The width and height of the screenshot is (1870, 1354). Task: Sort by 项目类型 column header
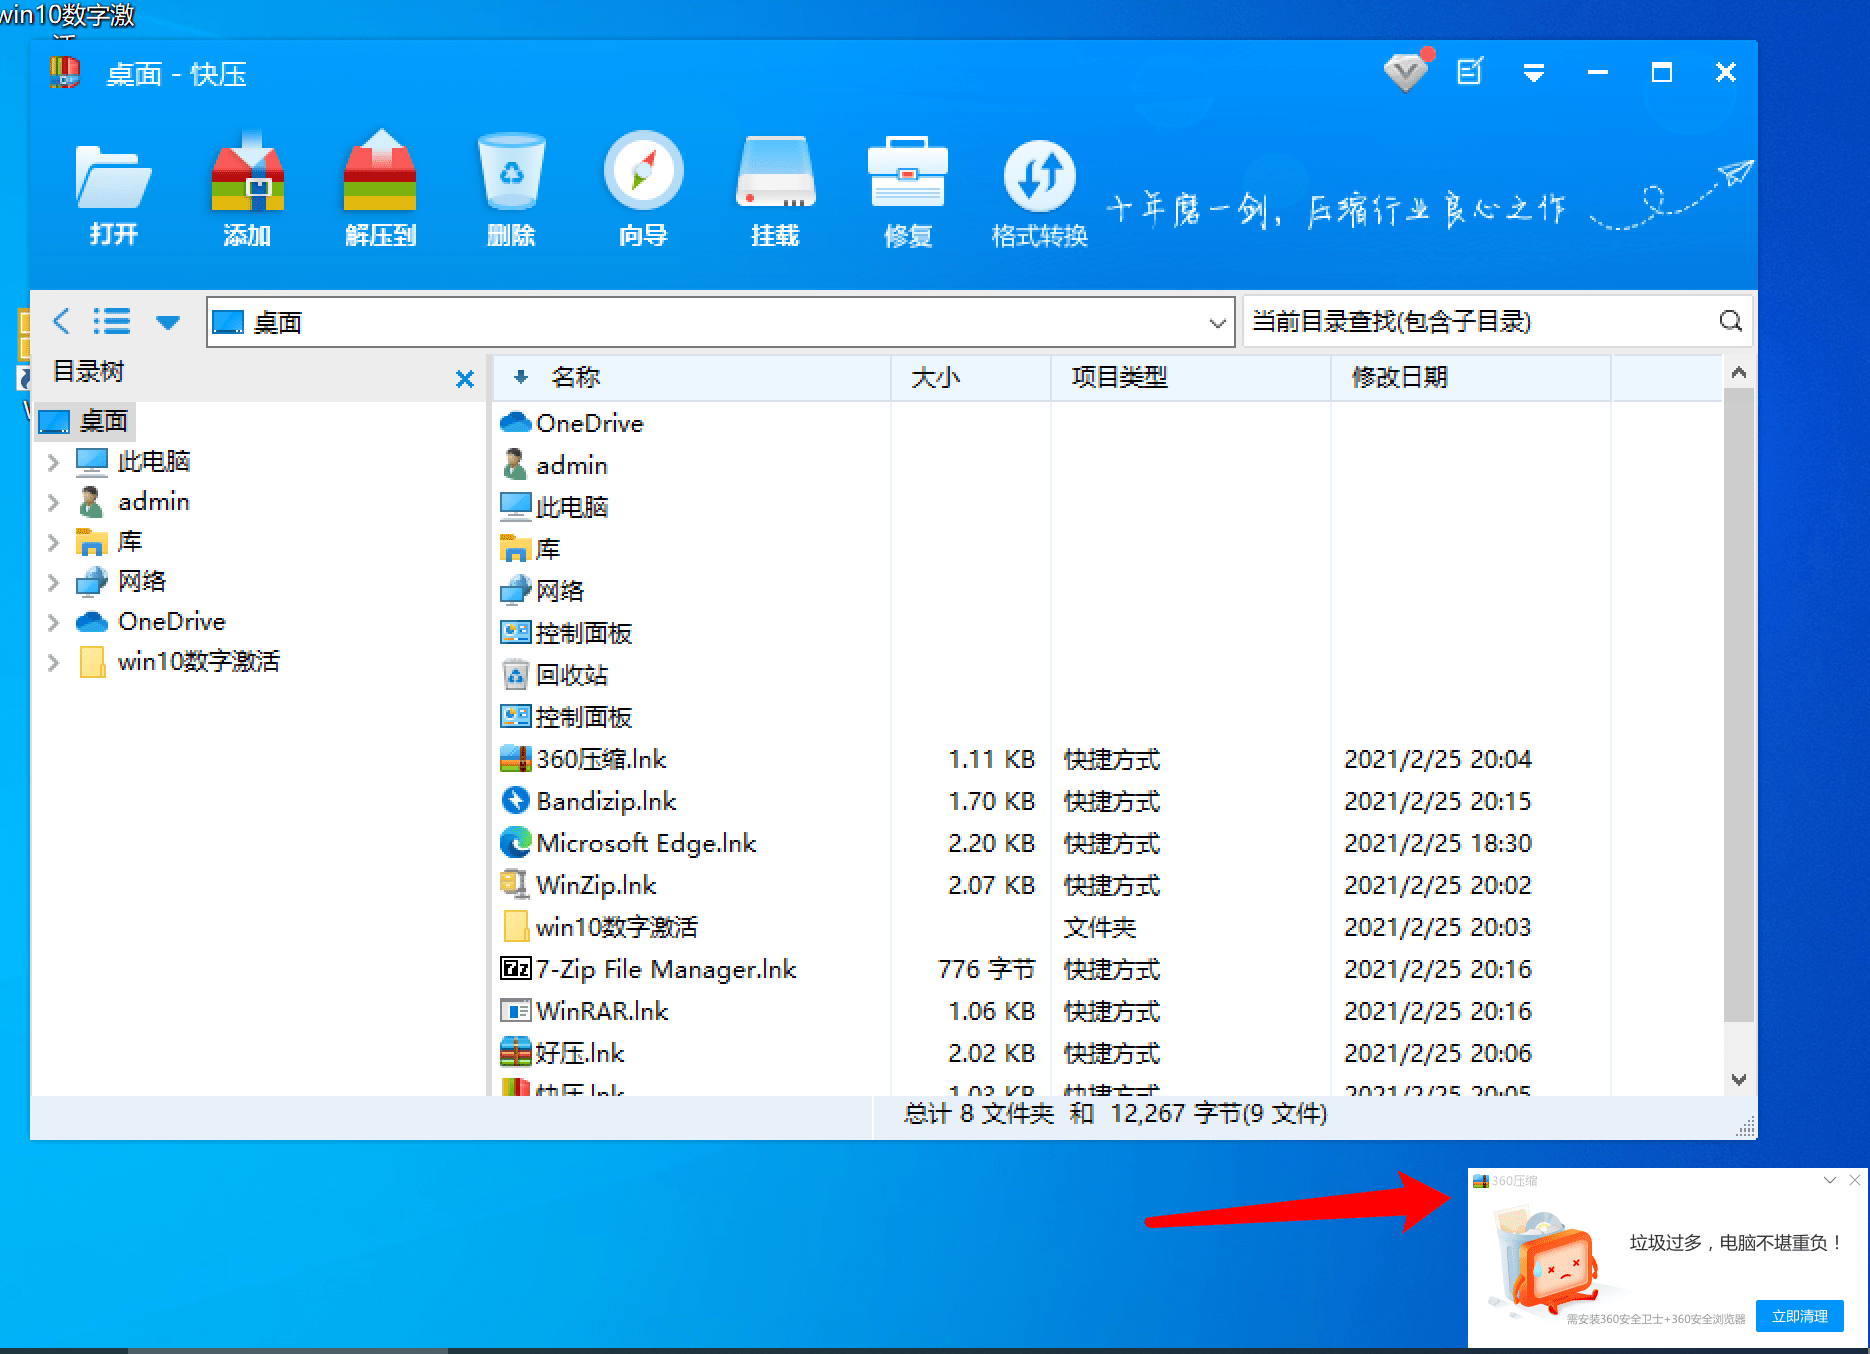coord(1190,377)
